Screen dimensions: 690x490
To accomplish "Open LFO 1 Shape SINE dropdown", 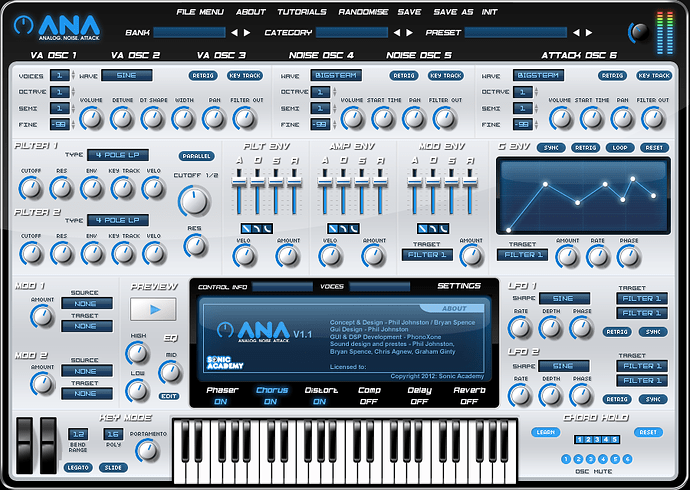I will pyautogui.click(x=564, y=299).
